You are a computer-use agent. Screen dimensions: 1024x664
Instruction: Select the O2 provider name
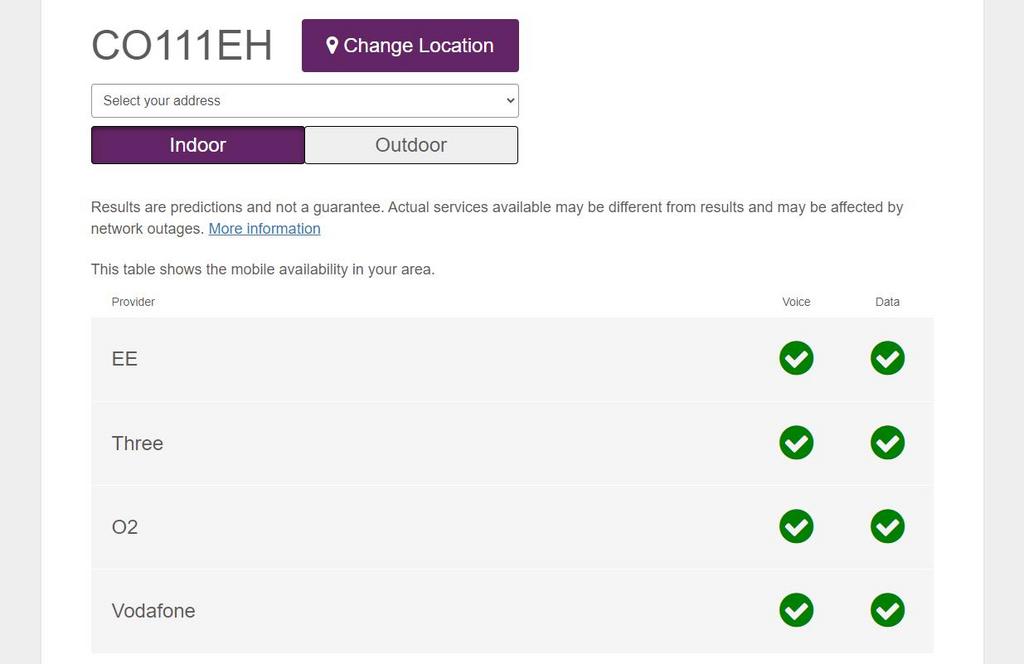click(125, 527)
